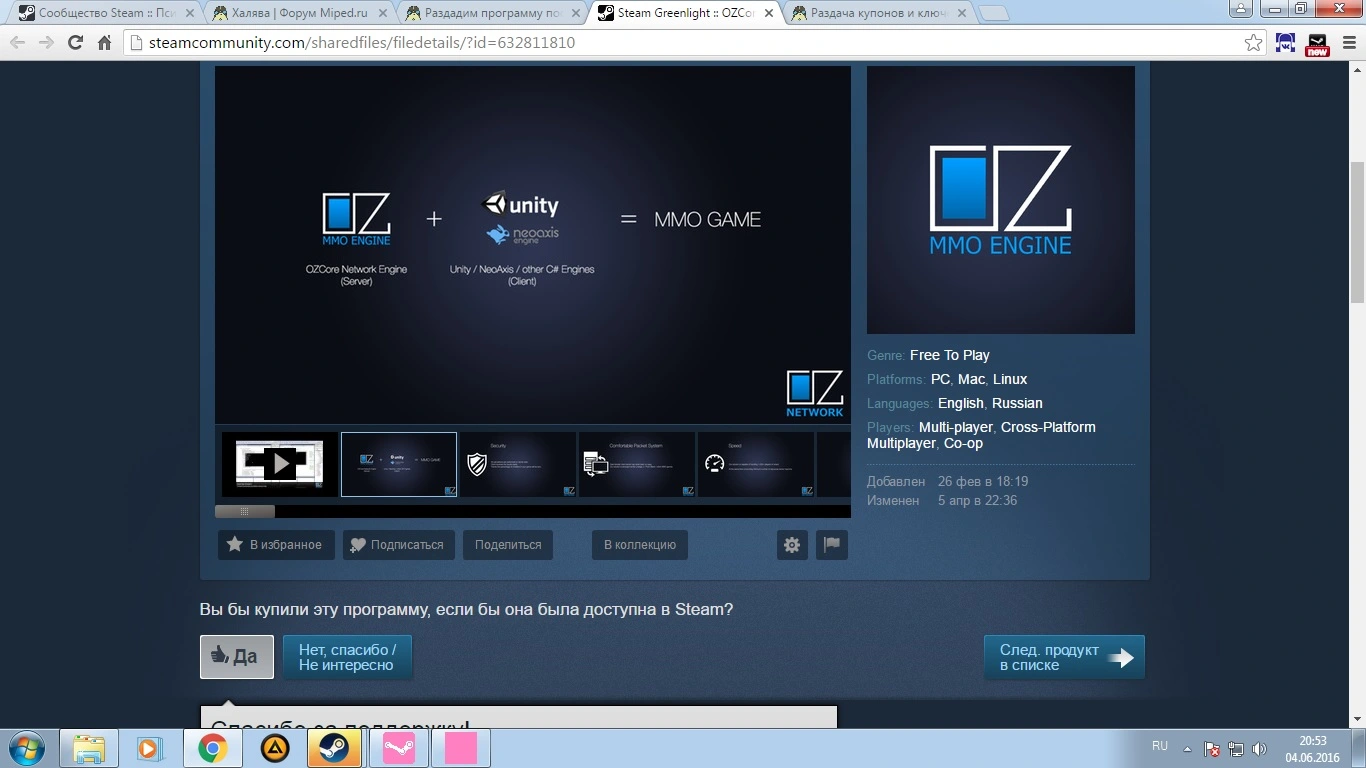The width and height of the screenshot is (1366, 768).
Task: Click the 'English' language link
Action: click(961, 403)
